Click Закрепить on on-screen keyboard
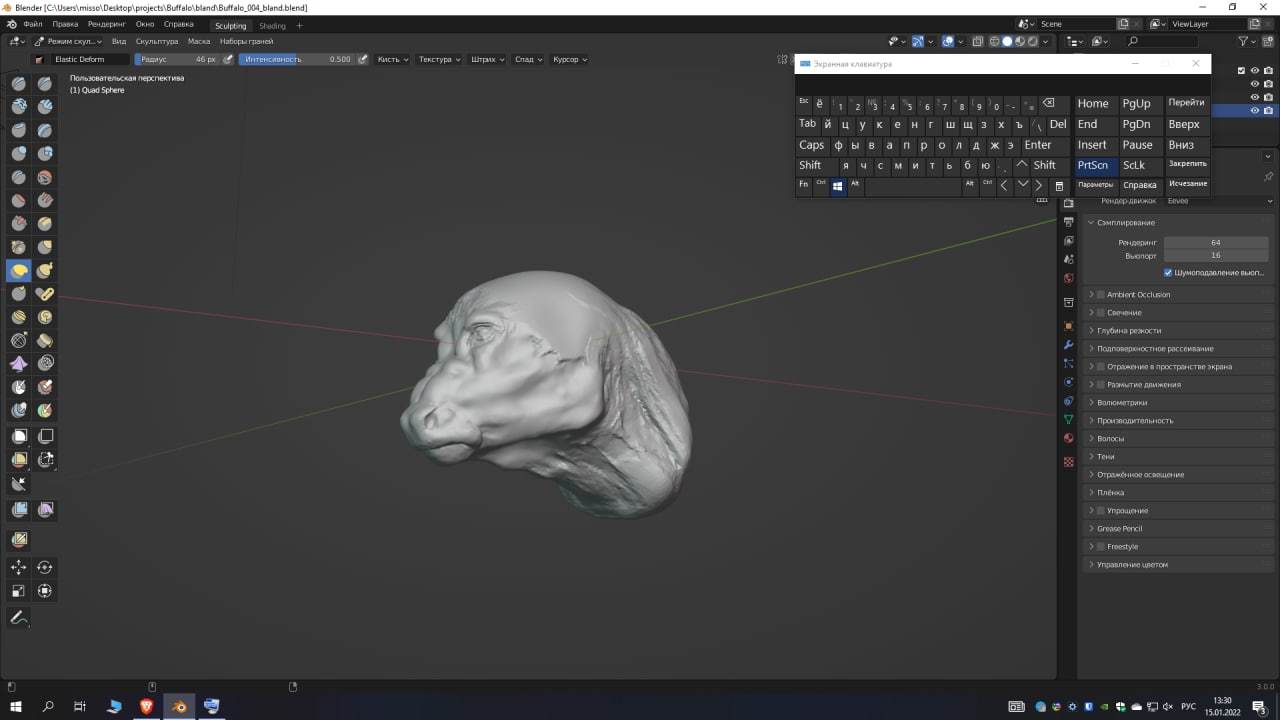 1188,164
